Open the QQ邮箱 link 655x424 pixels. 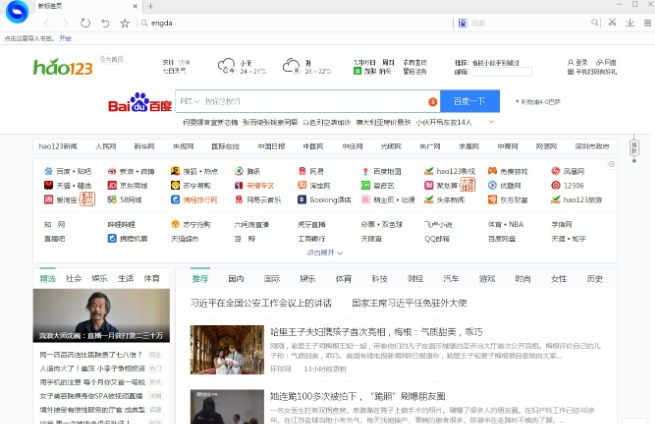pos(437,239)
